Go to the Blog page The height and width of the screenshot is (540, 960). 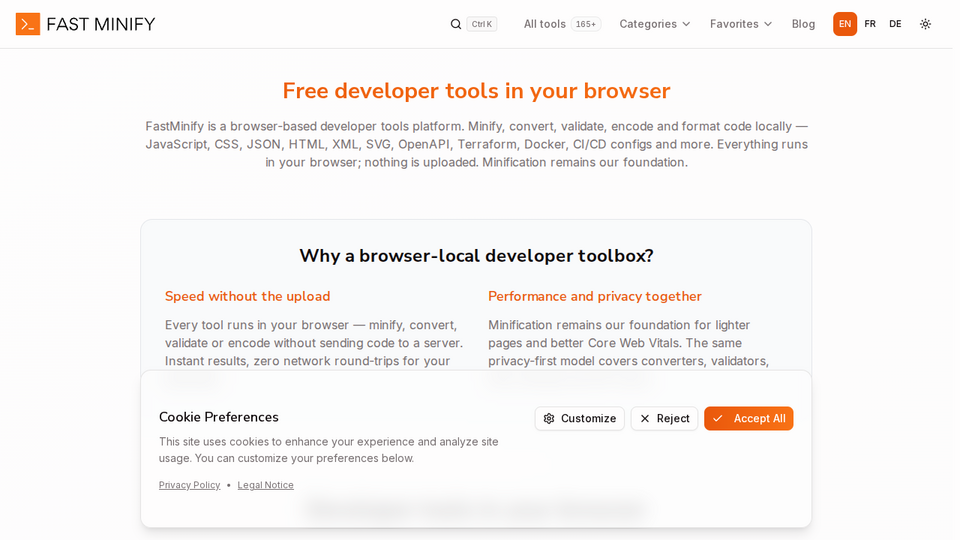pyautogui.click(x=803, y=24)
